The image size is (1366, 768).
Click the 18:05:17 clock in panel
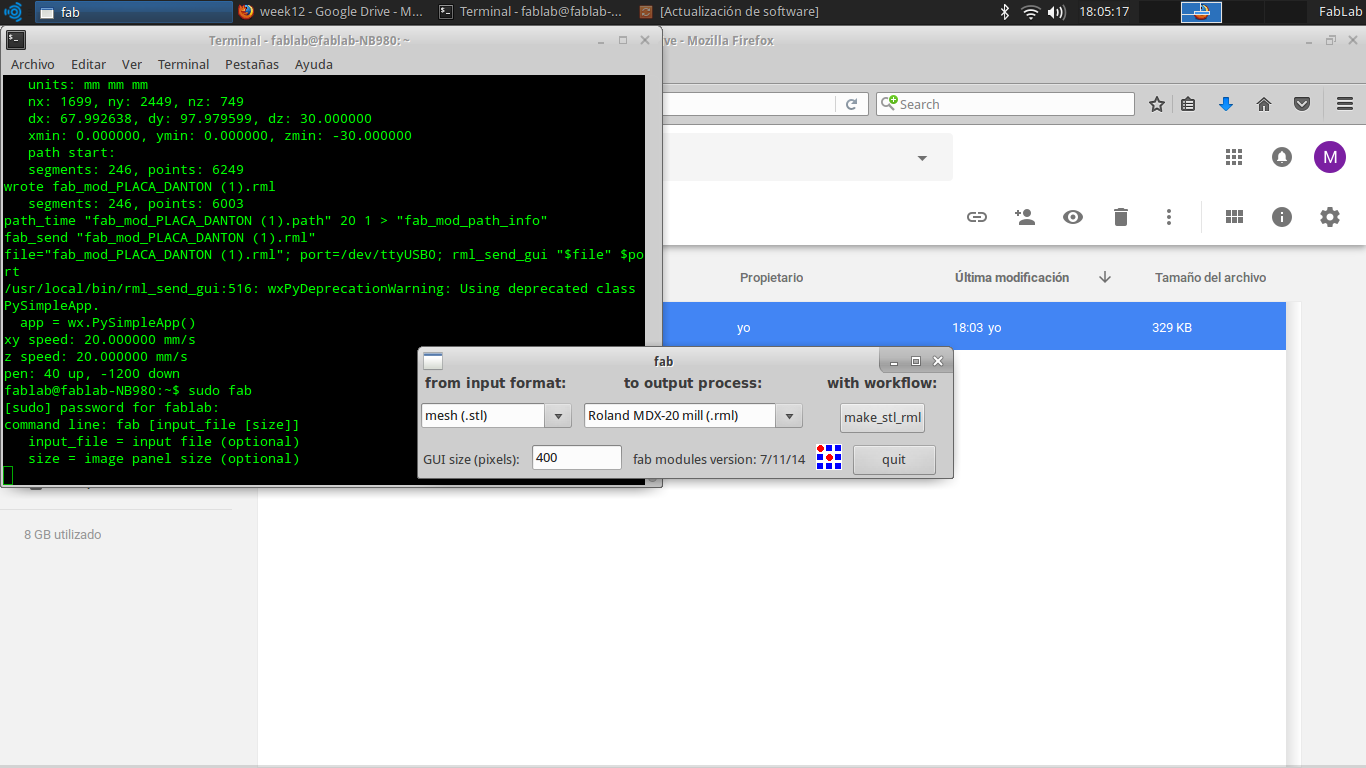click(1104, 12)
